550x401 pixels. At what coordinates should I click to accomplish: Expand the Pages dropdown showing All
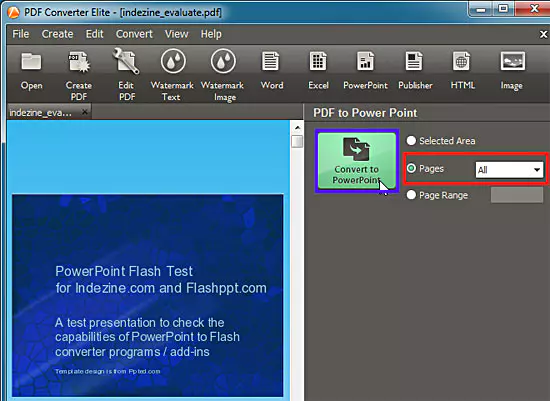[x=509, y=170]
